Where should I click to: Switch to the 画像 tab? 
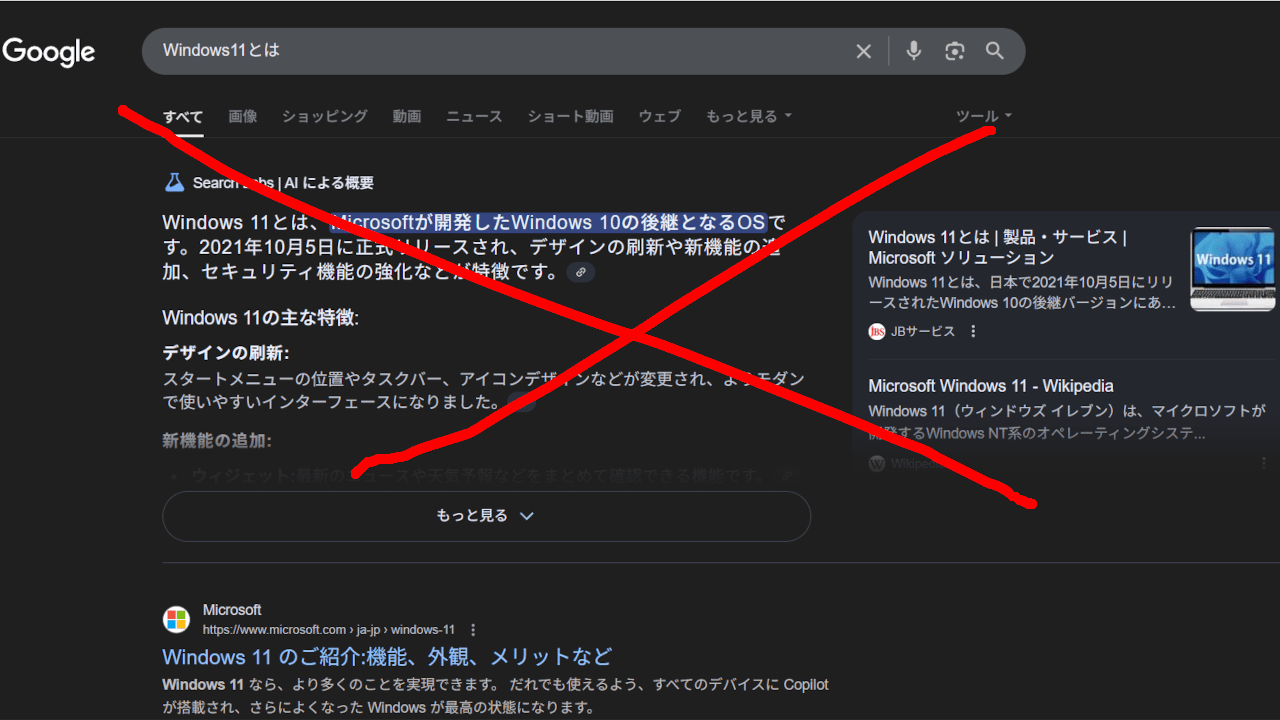pos(243,116)
